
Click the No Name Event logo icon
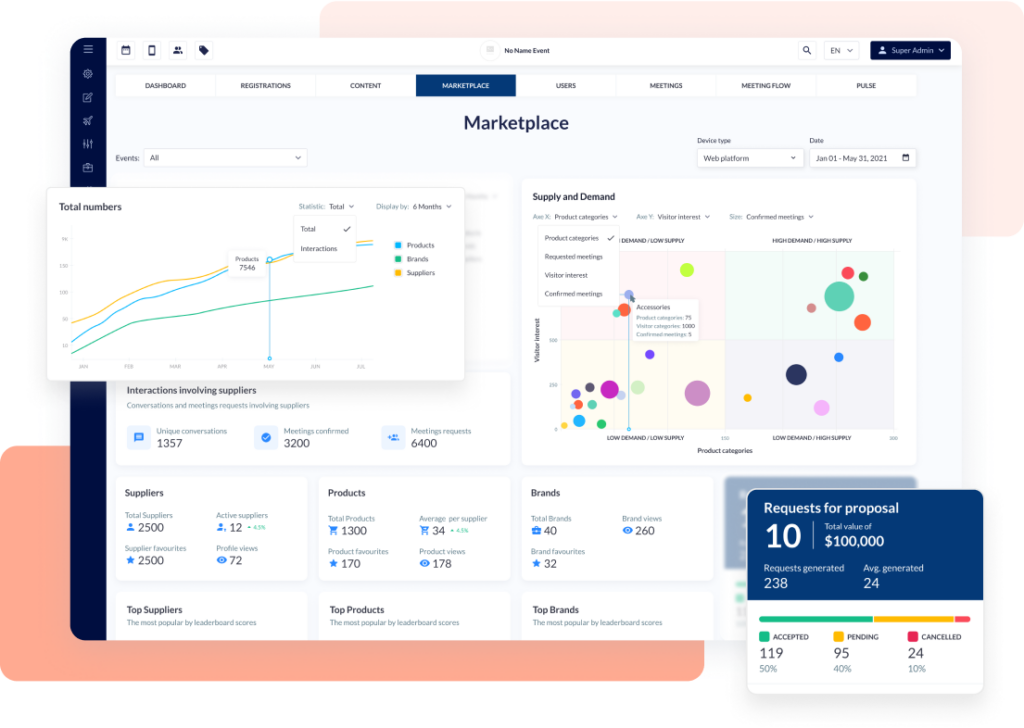[490, 50]
